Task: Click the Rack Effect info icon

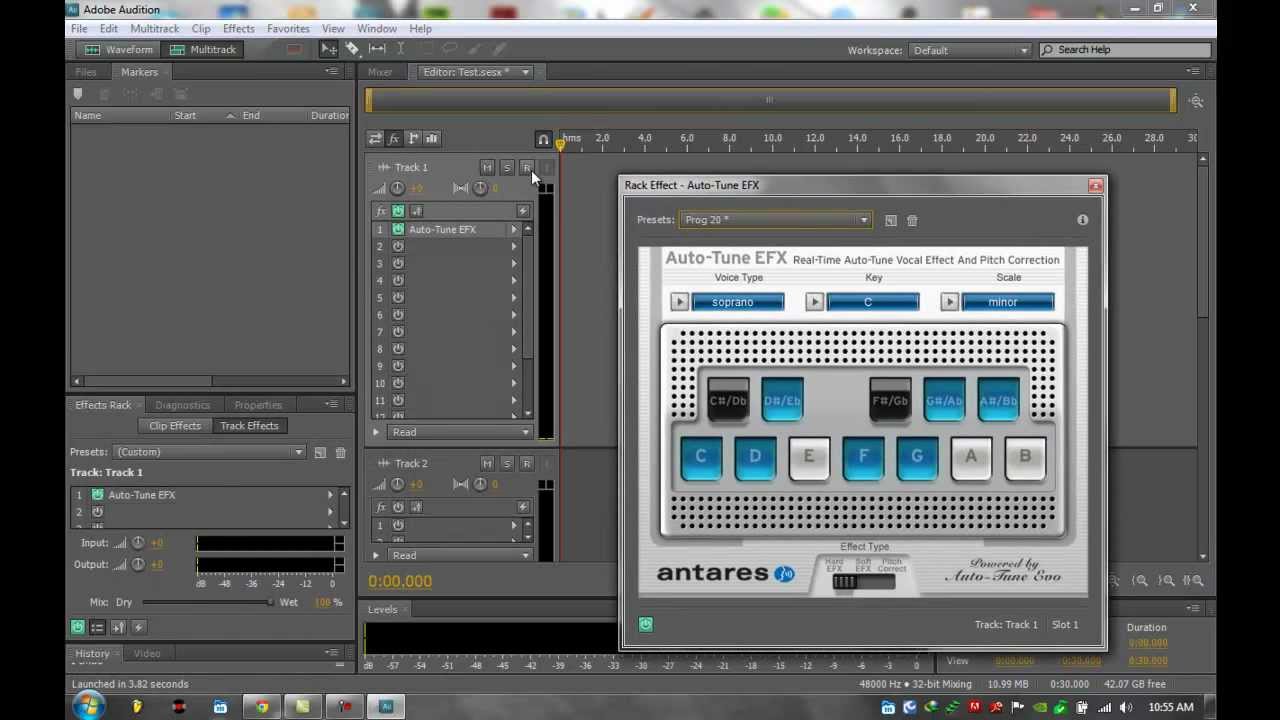Action: [1082, 220]
